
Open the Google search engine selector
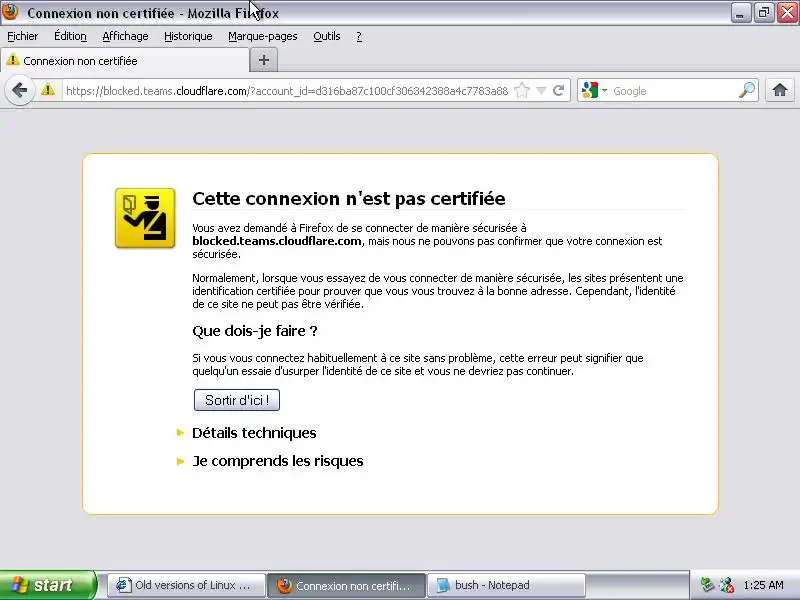[594, 91]
